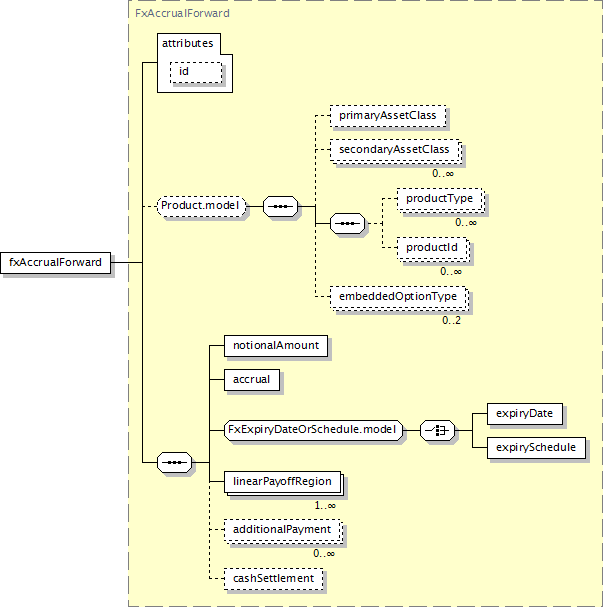Click the productId element
603x607 pixels.
point(432,247)
